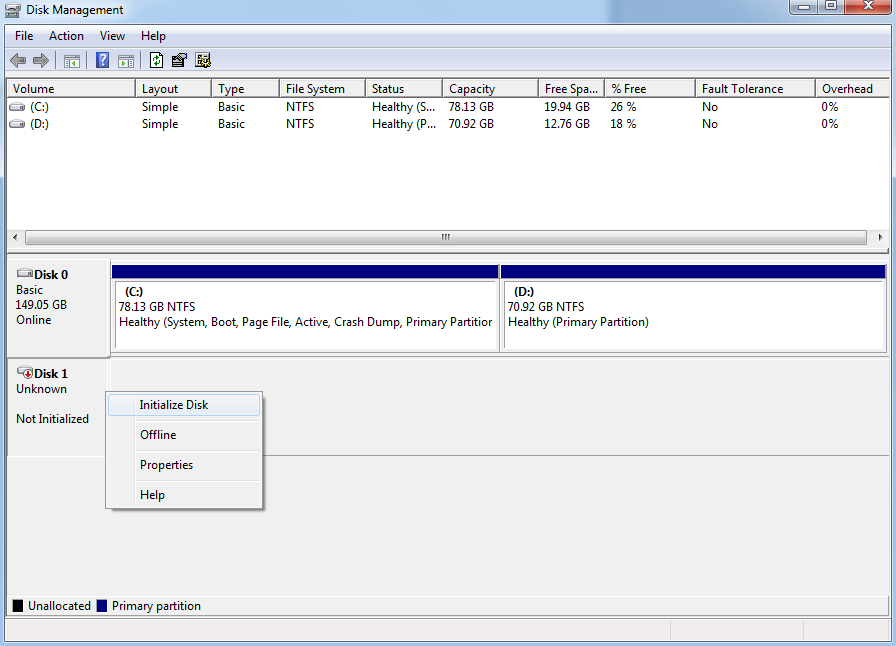896x646 pixels.
Task: Click the Unallocated legend label
Action: point(59,606)
